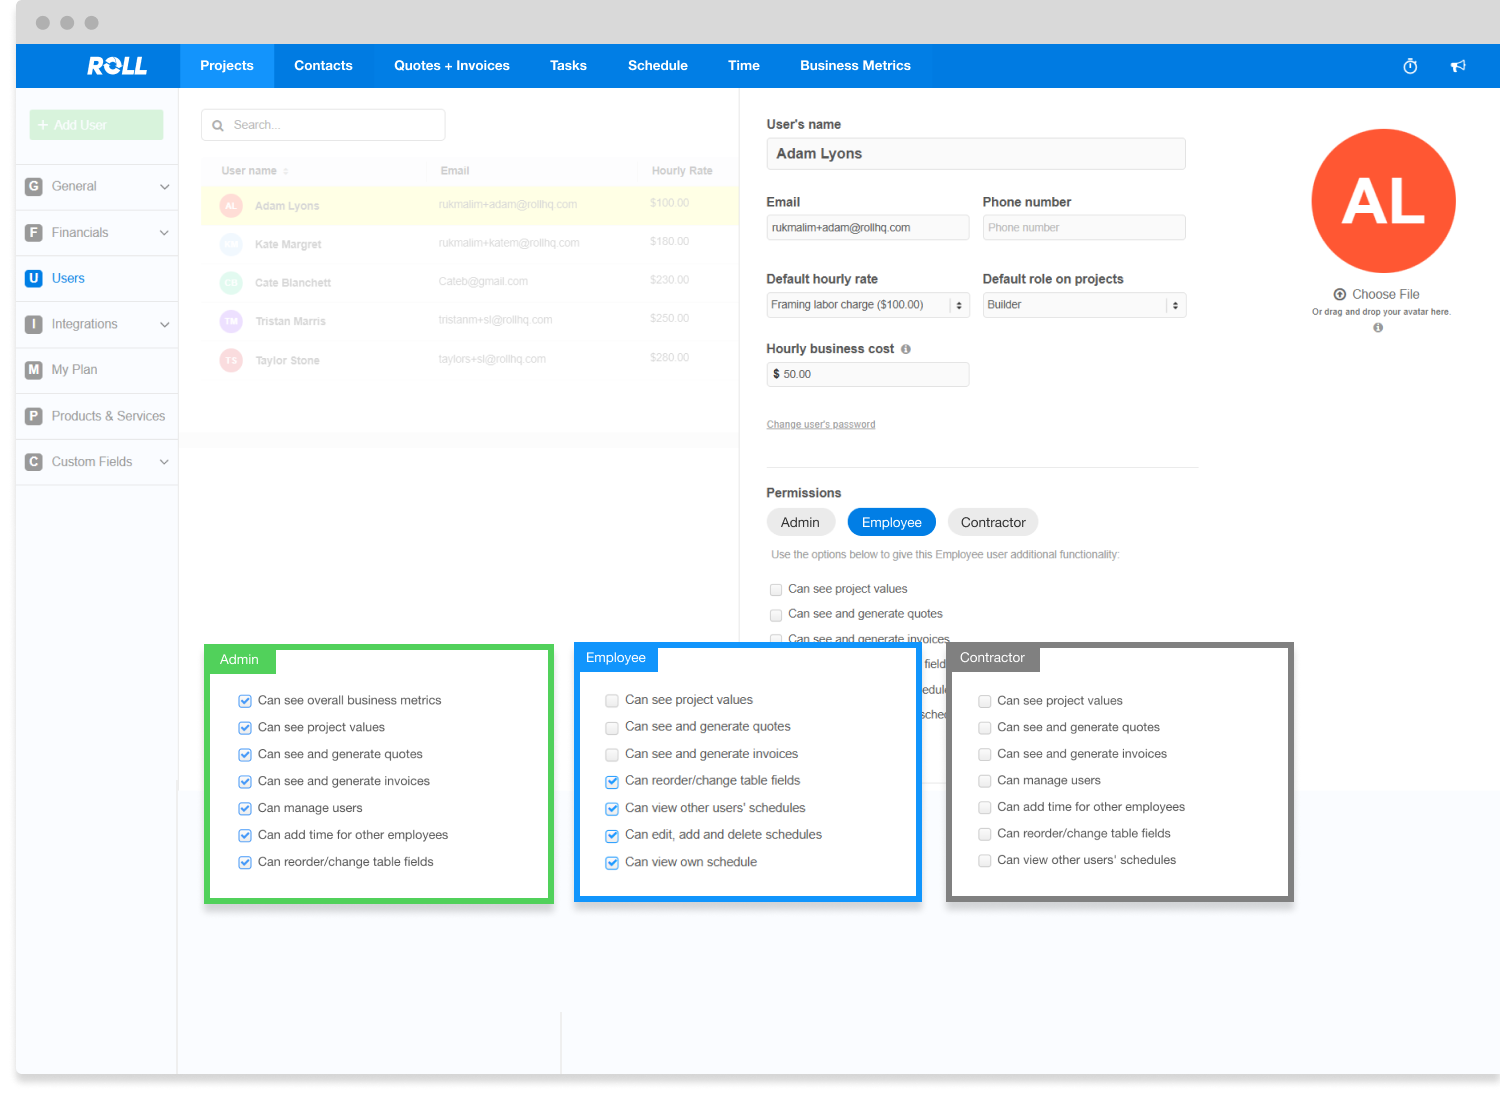Click the Users sidebar icon
Viewport: 1500px width, 1100px height.
tap(34, 278)
